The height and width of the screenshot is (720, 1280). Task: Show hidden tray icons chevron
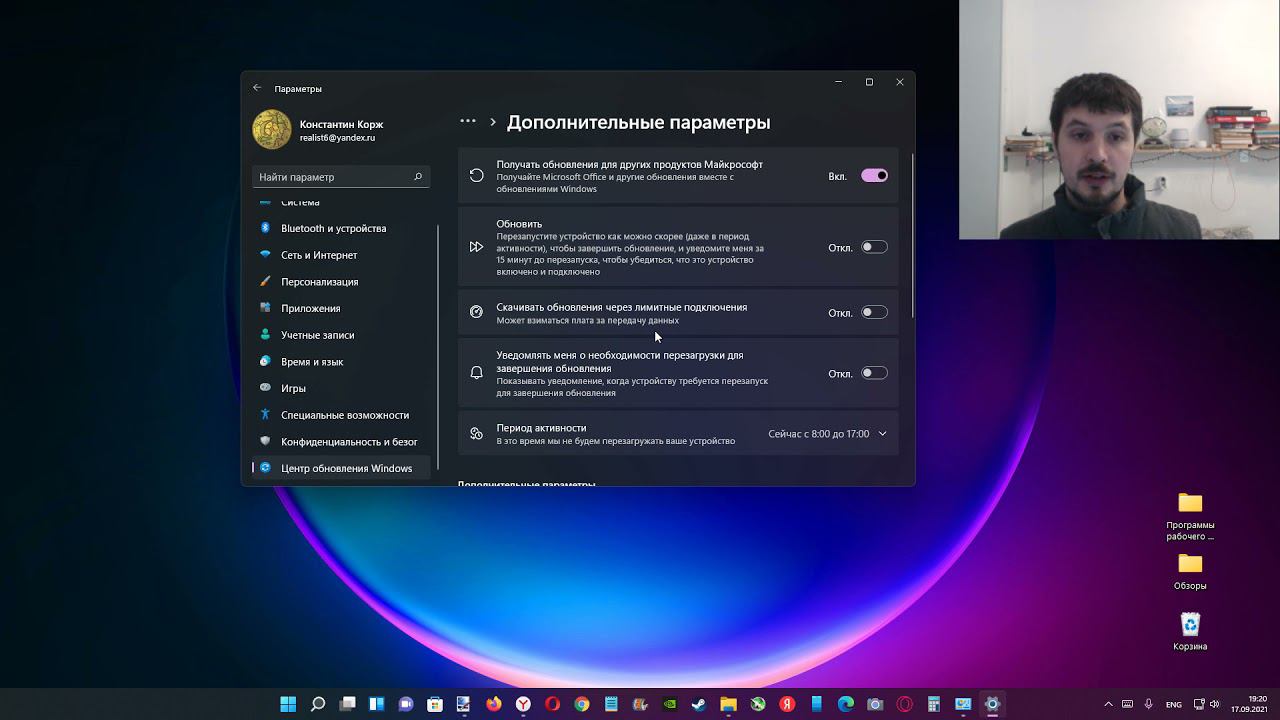click(1108, 704)
